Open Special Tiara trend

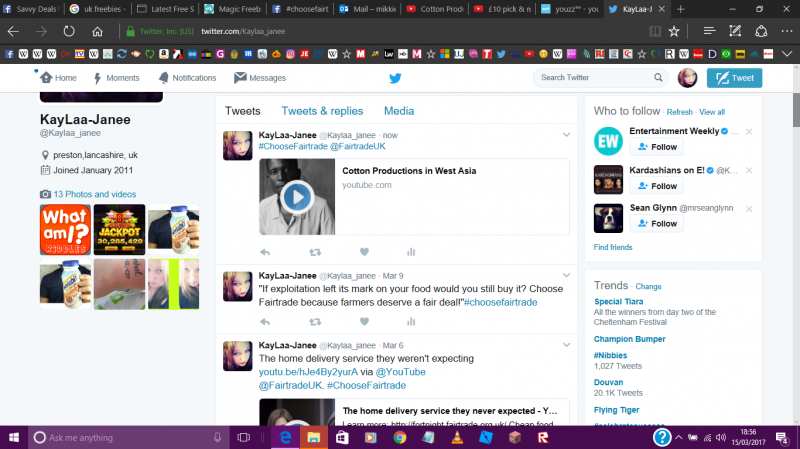[x=618, y=302]
